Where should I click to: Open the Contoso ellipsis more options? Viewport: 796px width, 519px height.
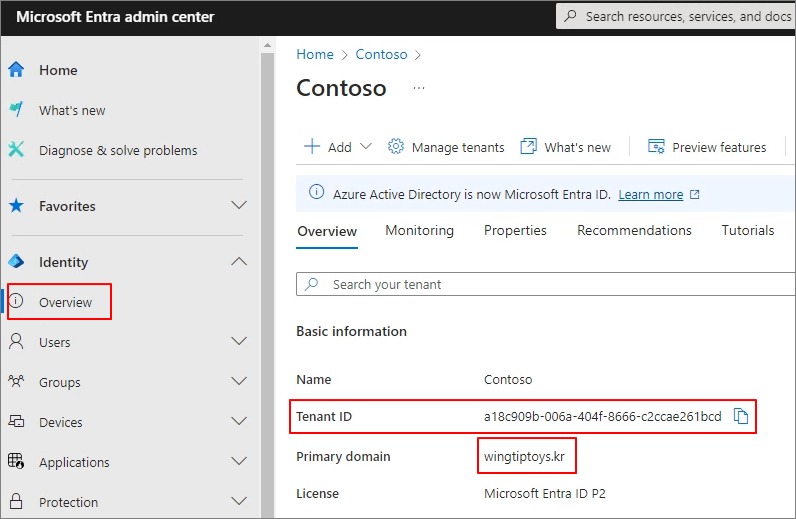pos(419,88)
